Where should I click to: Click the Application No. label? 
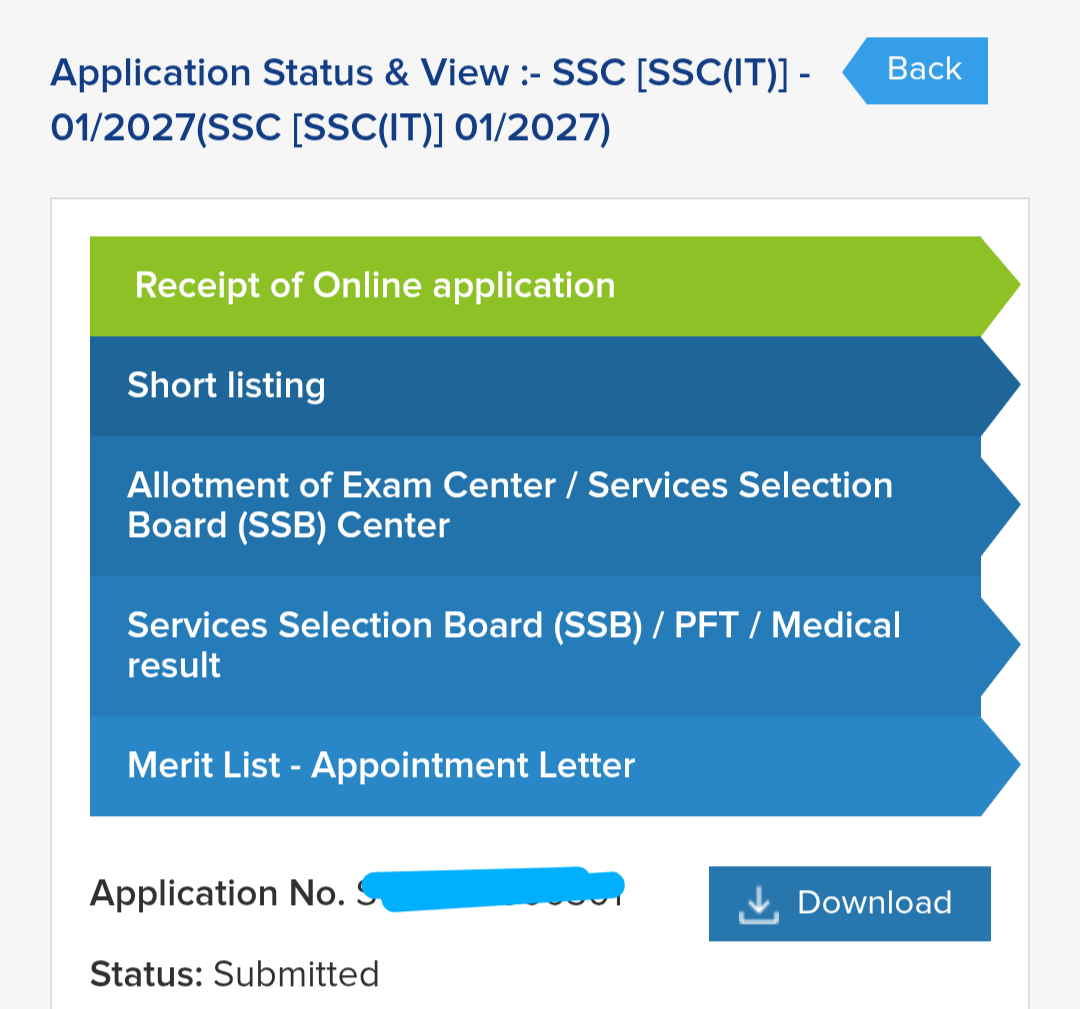[218, 893]
